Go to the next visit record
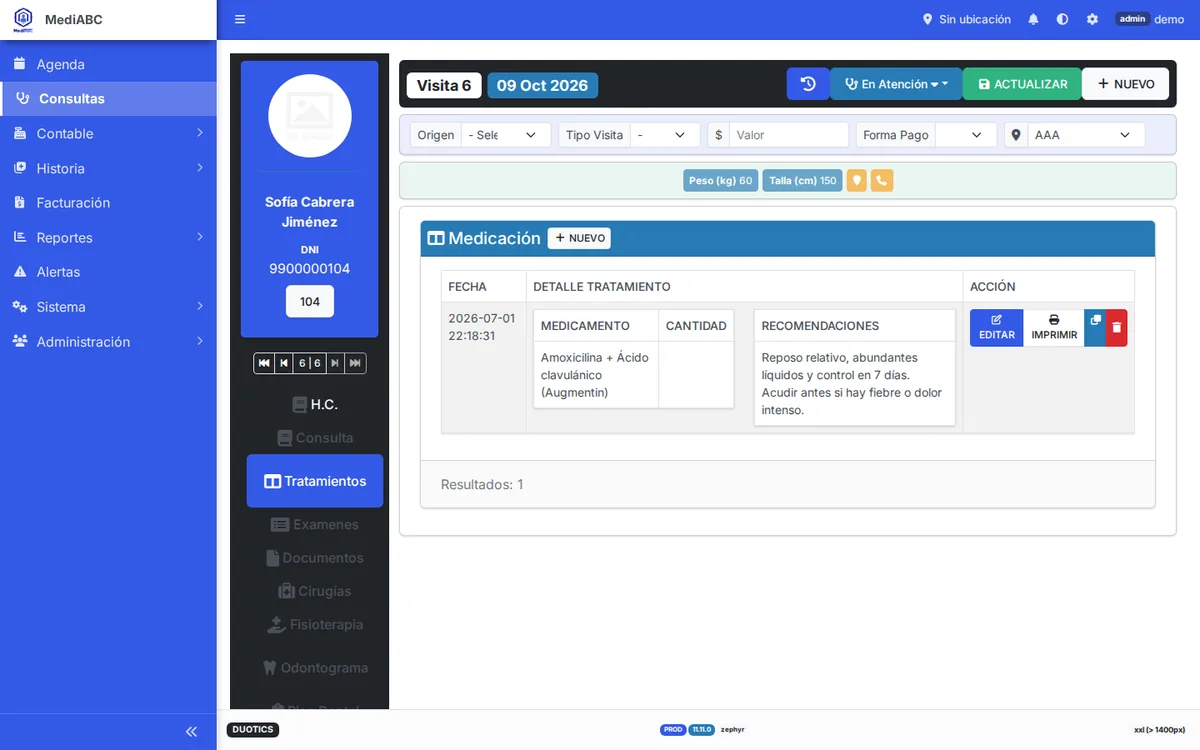Image resolution: width=1200 pixels, height=750 pixels. click(335, 363)
